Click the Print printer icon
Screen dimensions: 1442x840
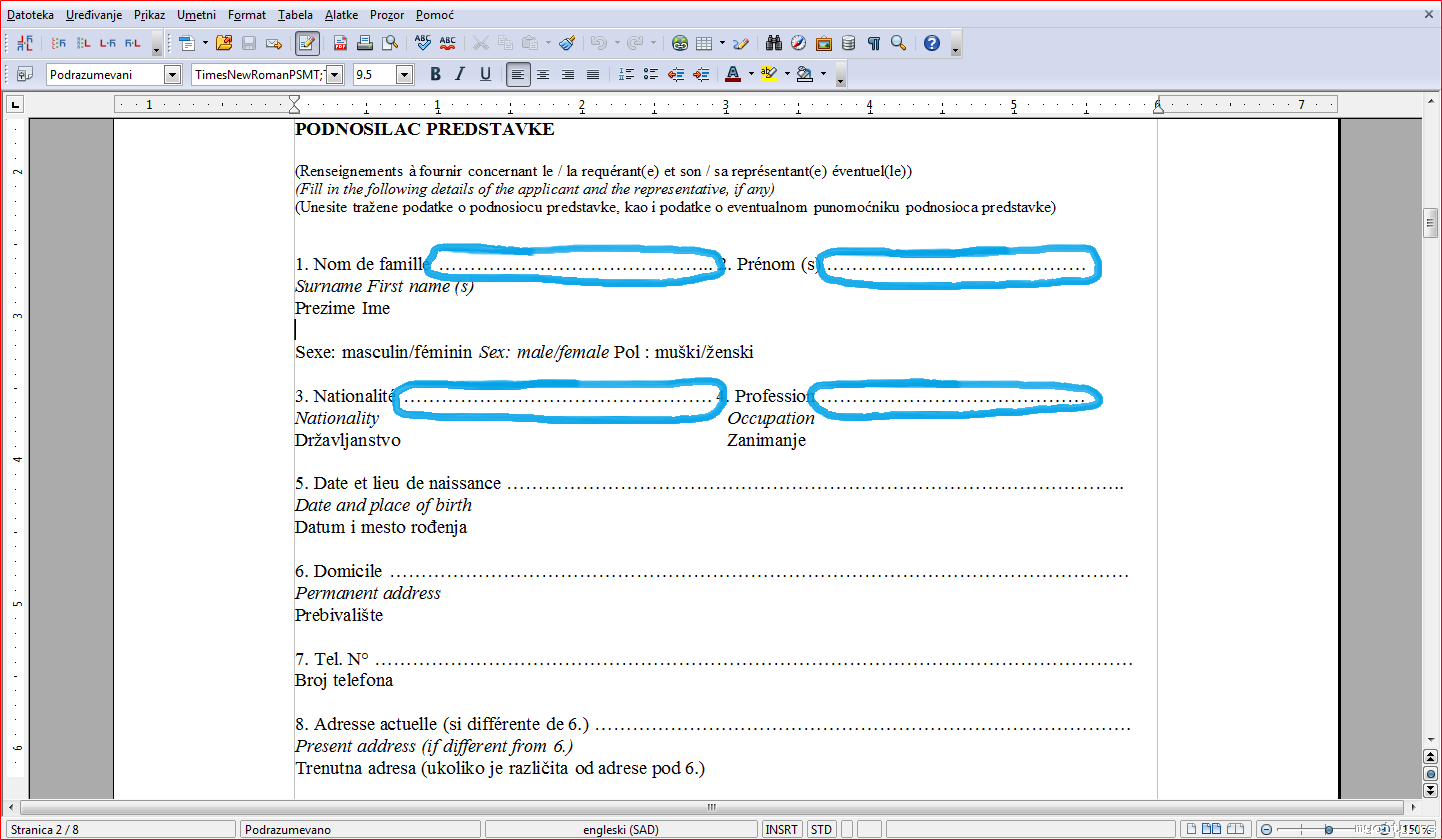(x=365, y=43)
